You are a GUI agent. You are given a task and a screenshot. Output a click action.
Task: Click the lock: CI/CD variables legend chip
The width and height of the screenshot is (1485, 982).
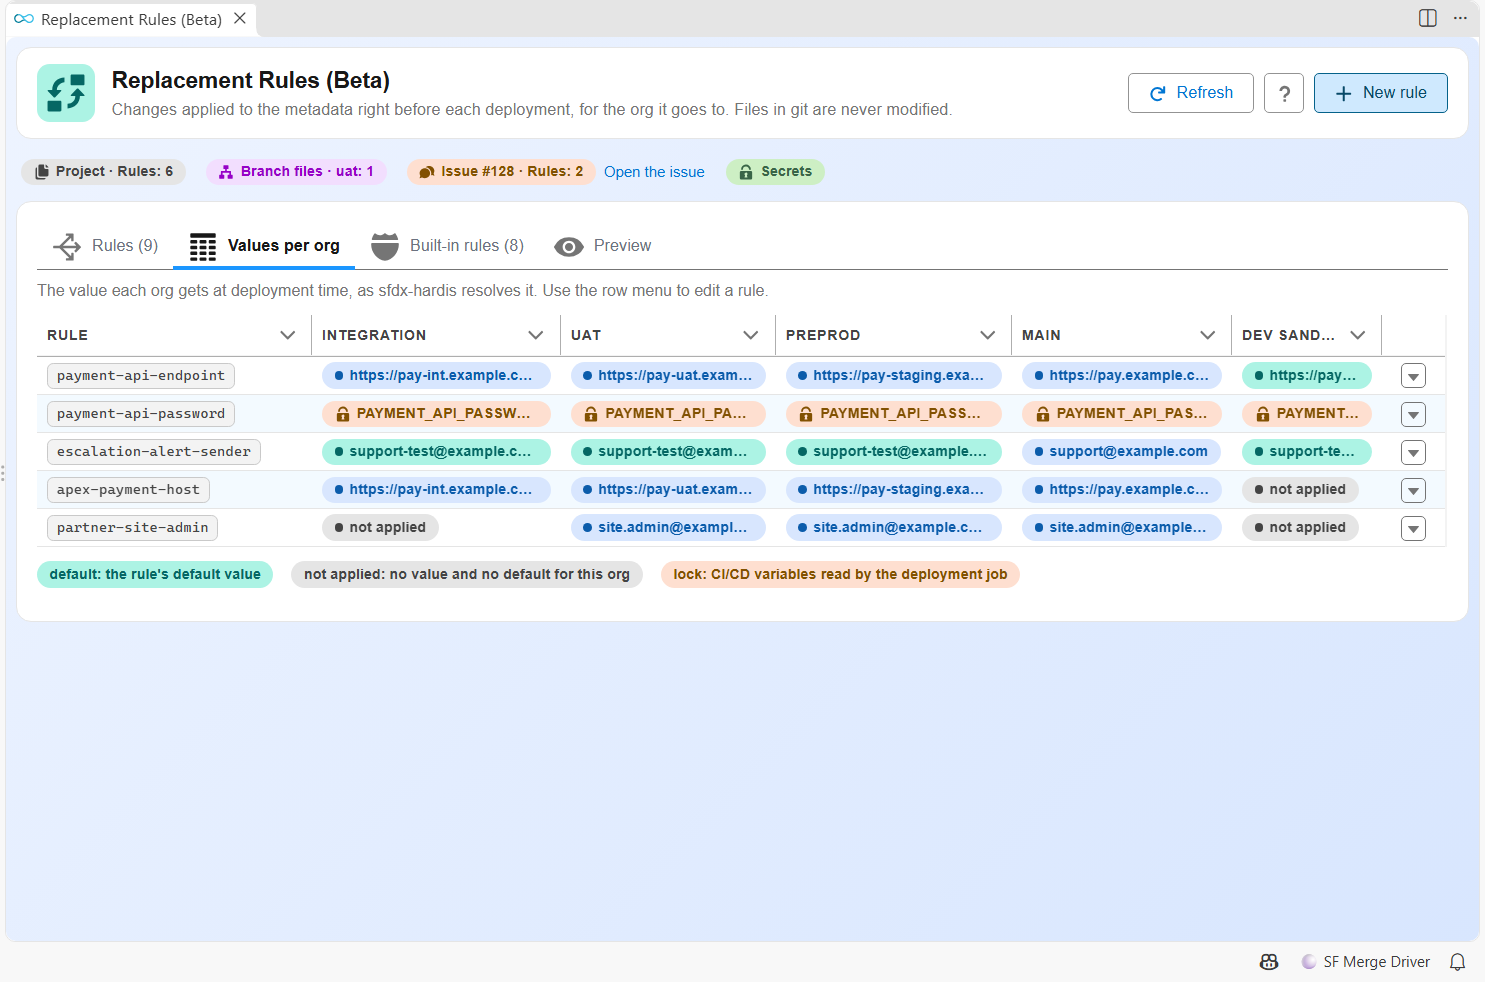(x=840, y=575)
